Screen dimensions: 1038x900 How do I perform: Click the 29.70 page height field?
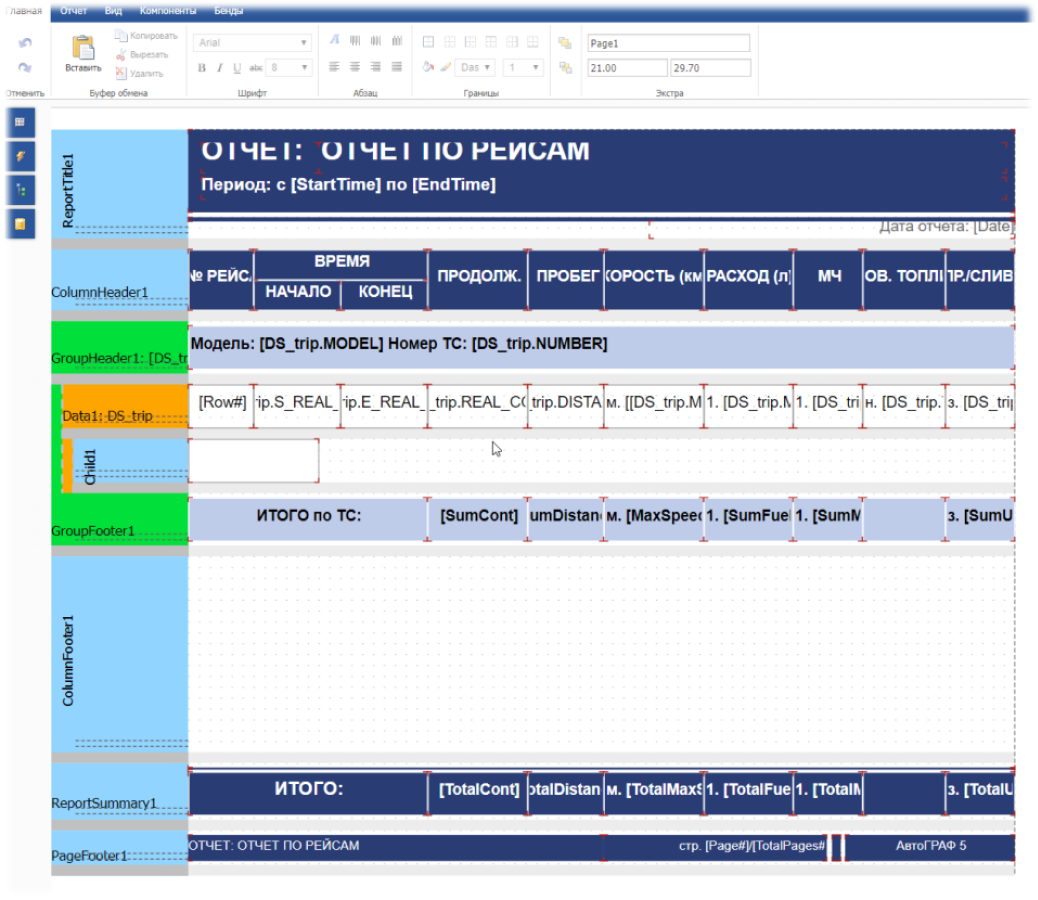pyautogui.click(x=710, y=68)
